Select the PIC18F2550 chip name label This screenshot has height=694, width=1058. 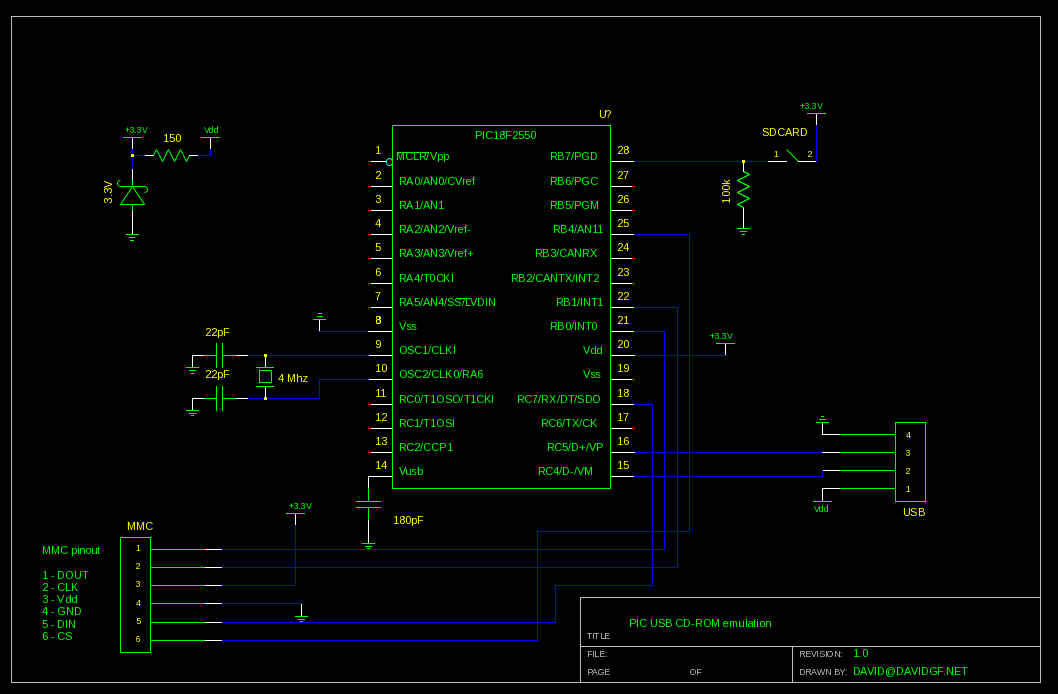coord(505,136)
